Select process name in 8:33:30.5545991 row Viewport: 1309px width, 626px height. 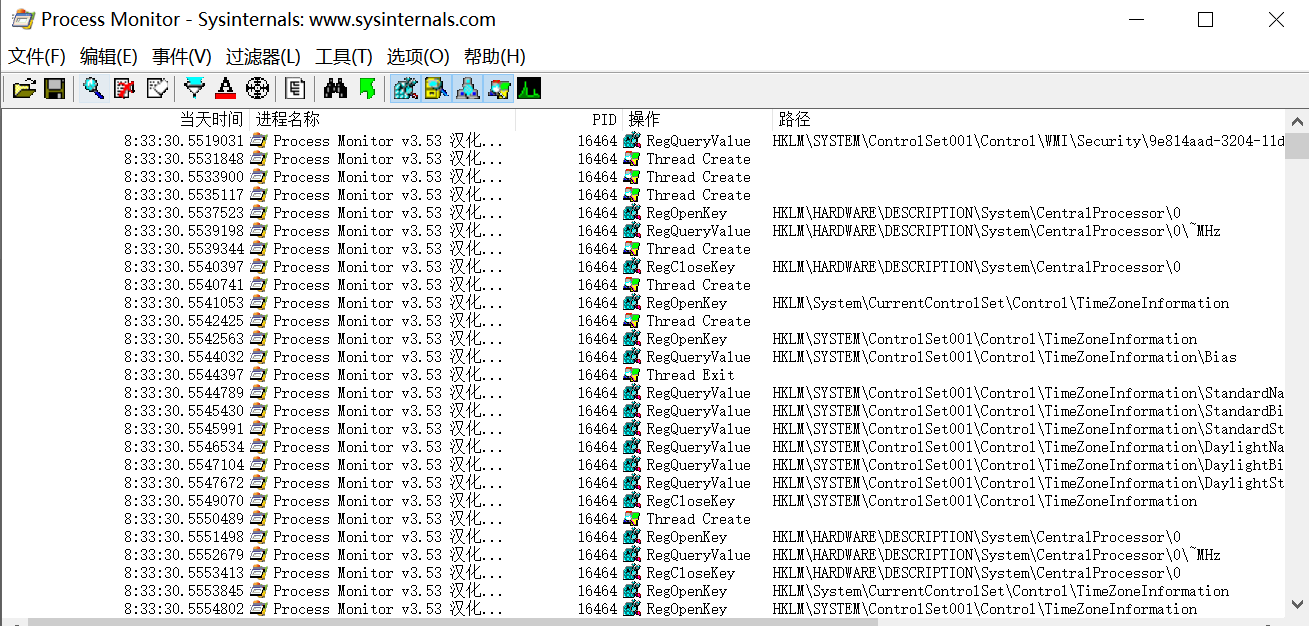tap(388, 429)
